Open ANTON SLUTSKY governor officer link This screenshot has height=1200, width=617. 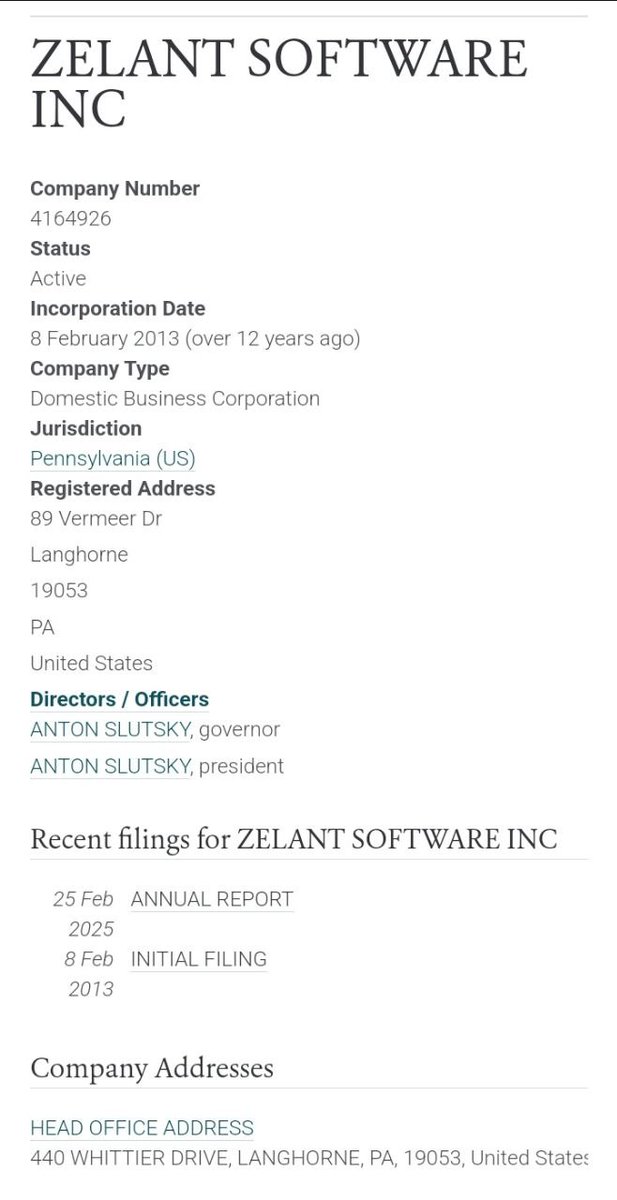pyautogui.click(x=110, y=730)
